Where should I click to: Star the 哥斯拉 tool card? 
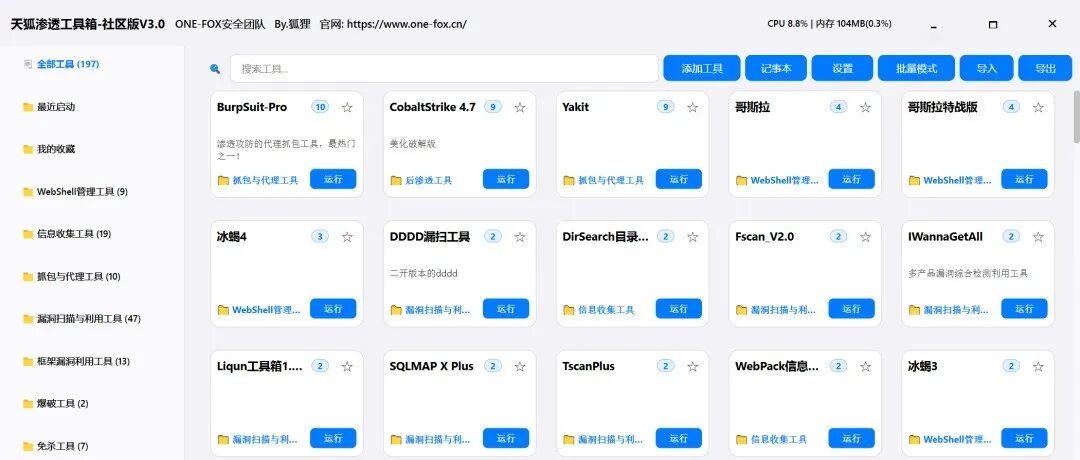866,107
